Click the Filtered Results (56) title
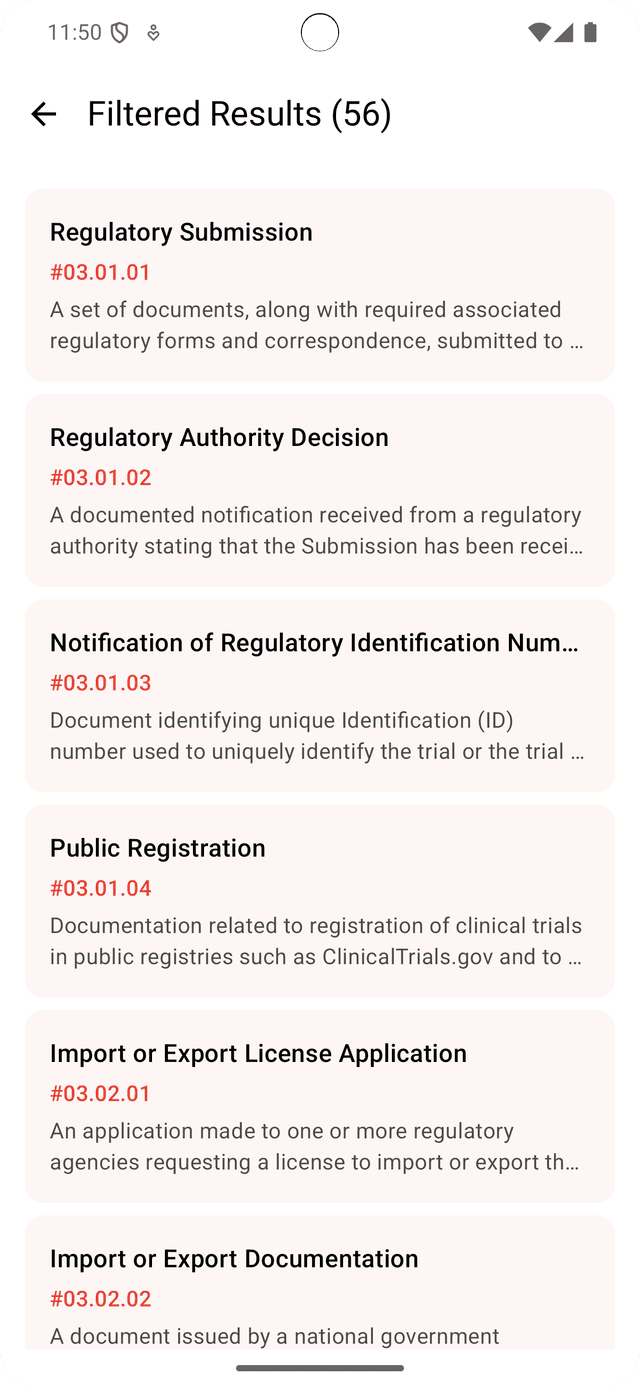Image resolution: width=640 pixels, height=1387 pixels. [240, 114]
